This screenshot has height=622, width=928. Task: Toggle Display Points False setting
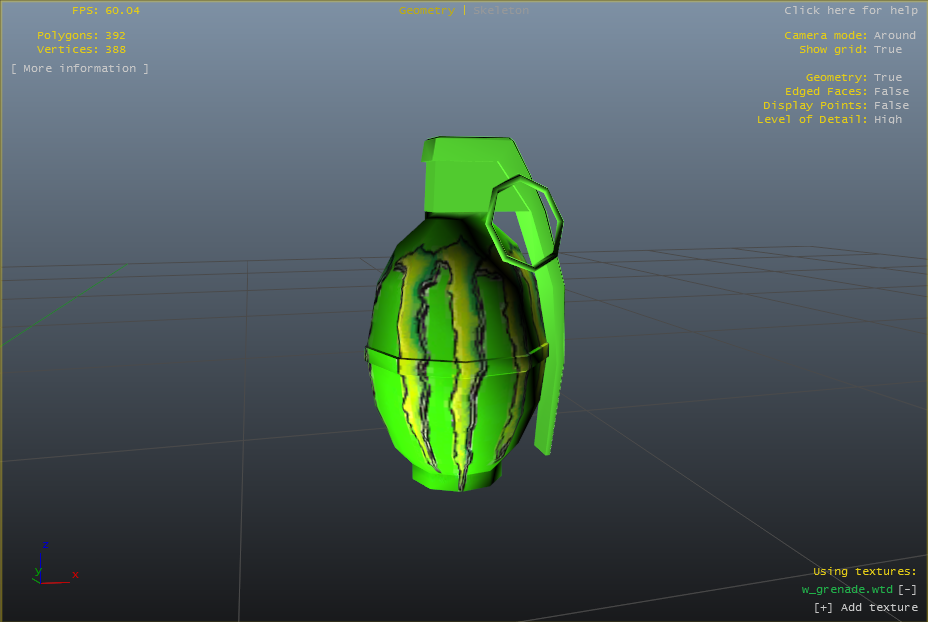click(x=891, y=105)
